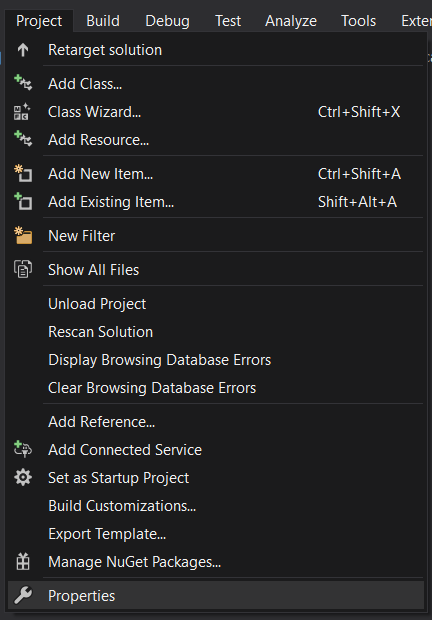Open project Properties
The width and height of the screenshot is (432, 620).
click(x=216, y=595)
